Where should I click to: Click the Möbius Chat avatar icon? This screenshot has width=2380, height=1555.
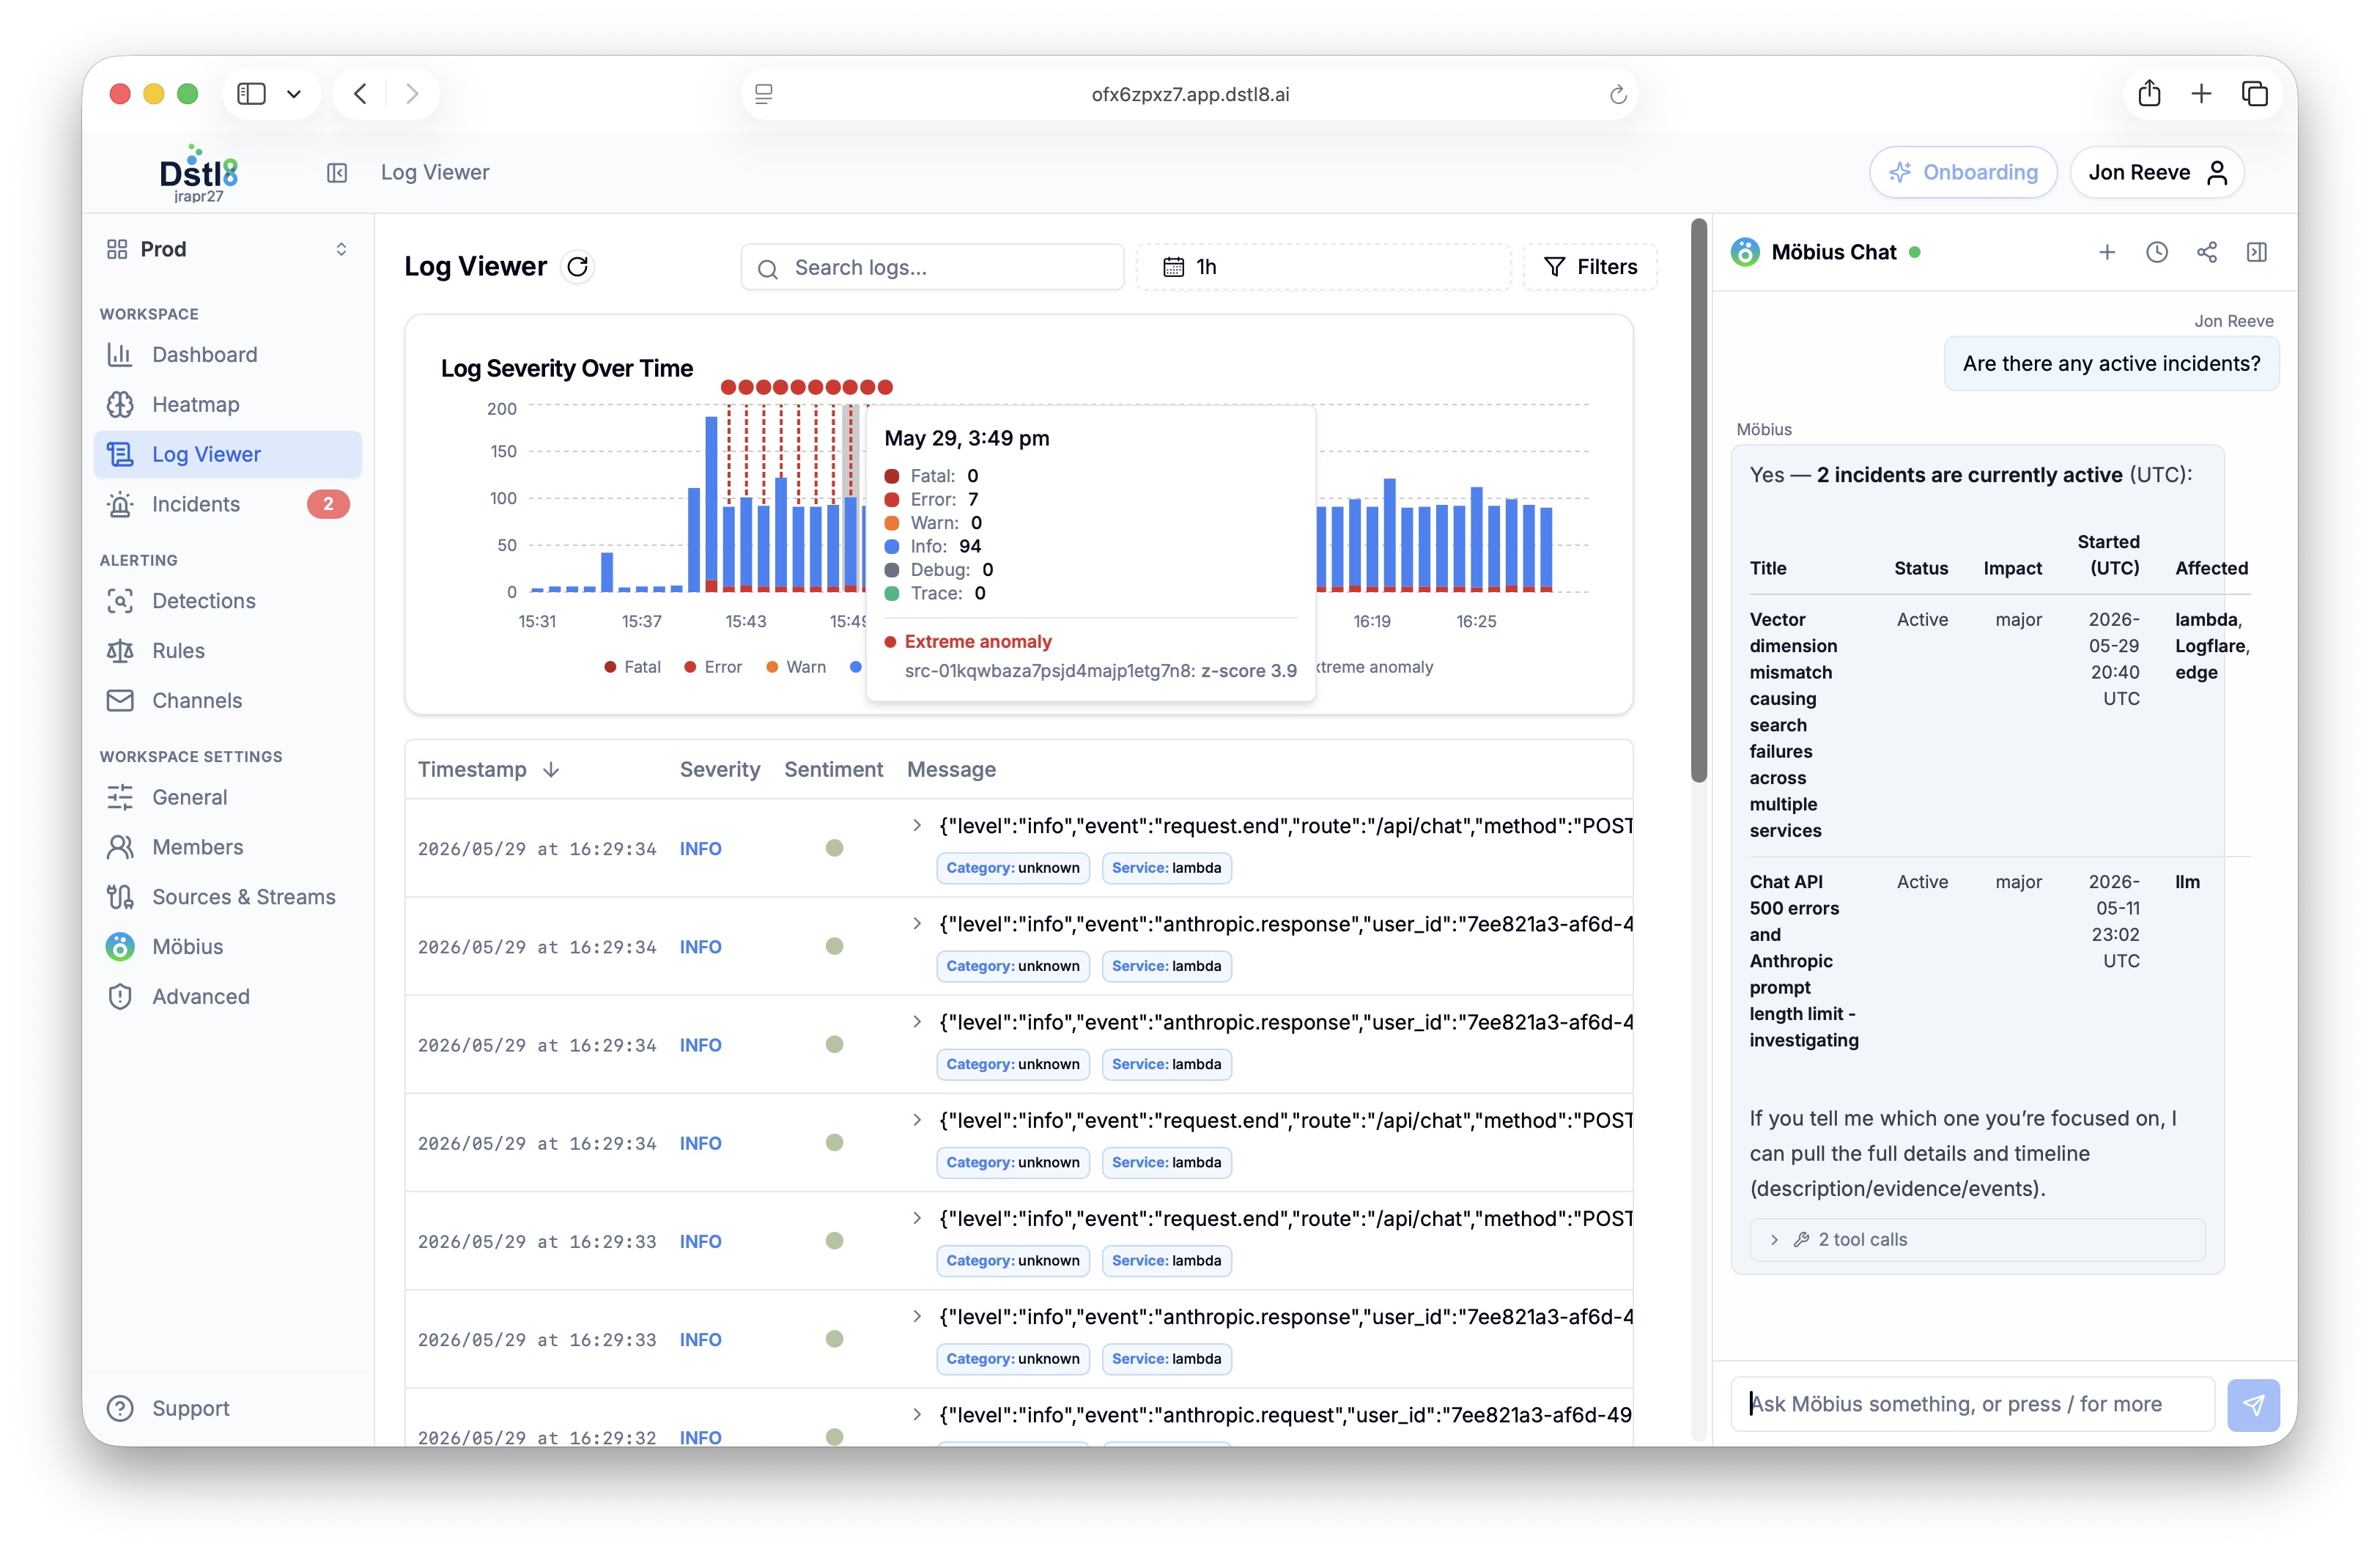coord(1745,252)
